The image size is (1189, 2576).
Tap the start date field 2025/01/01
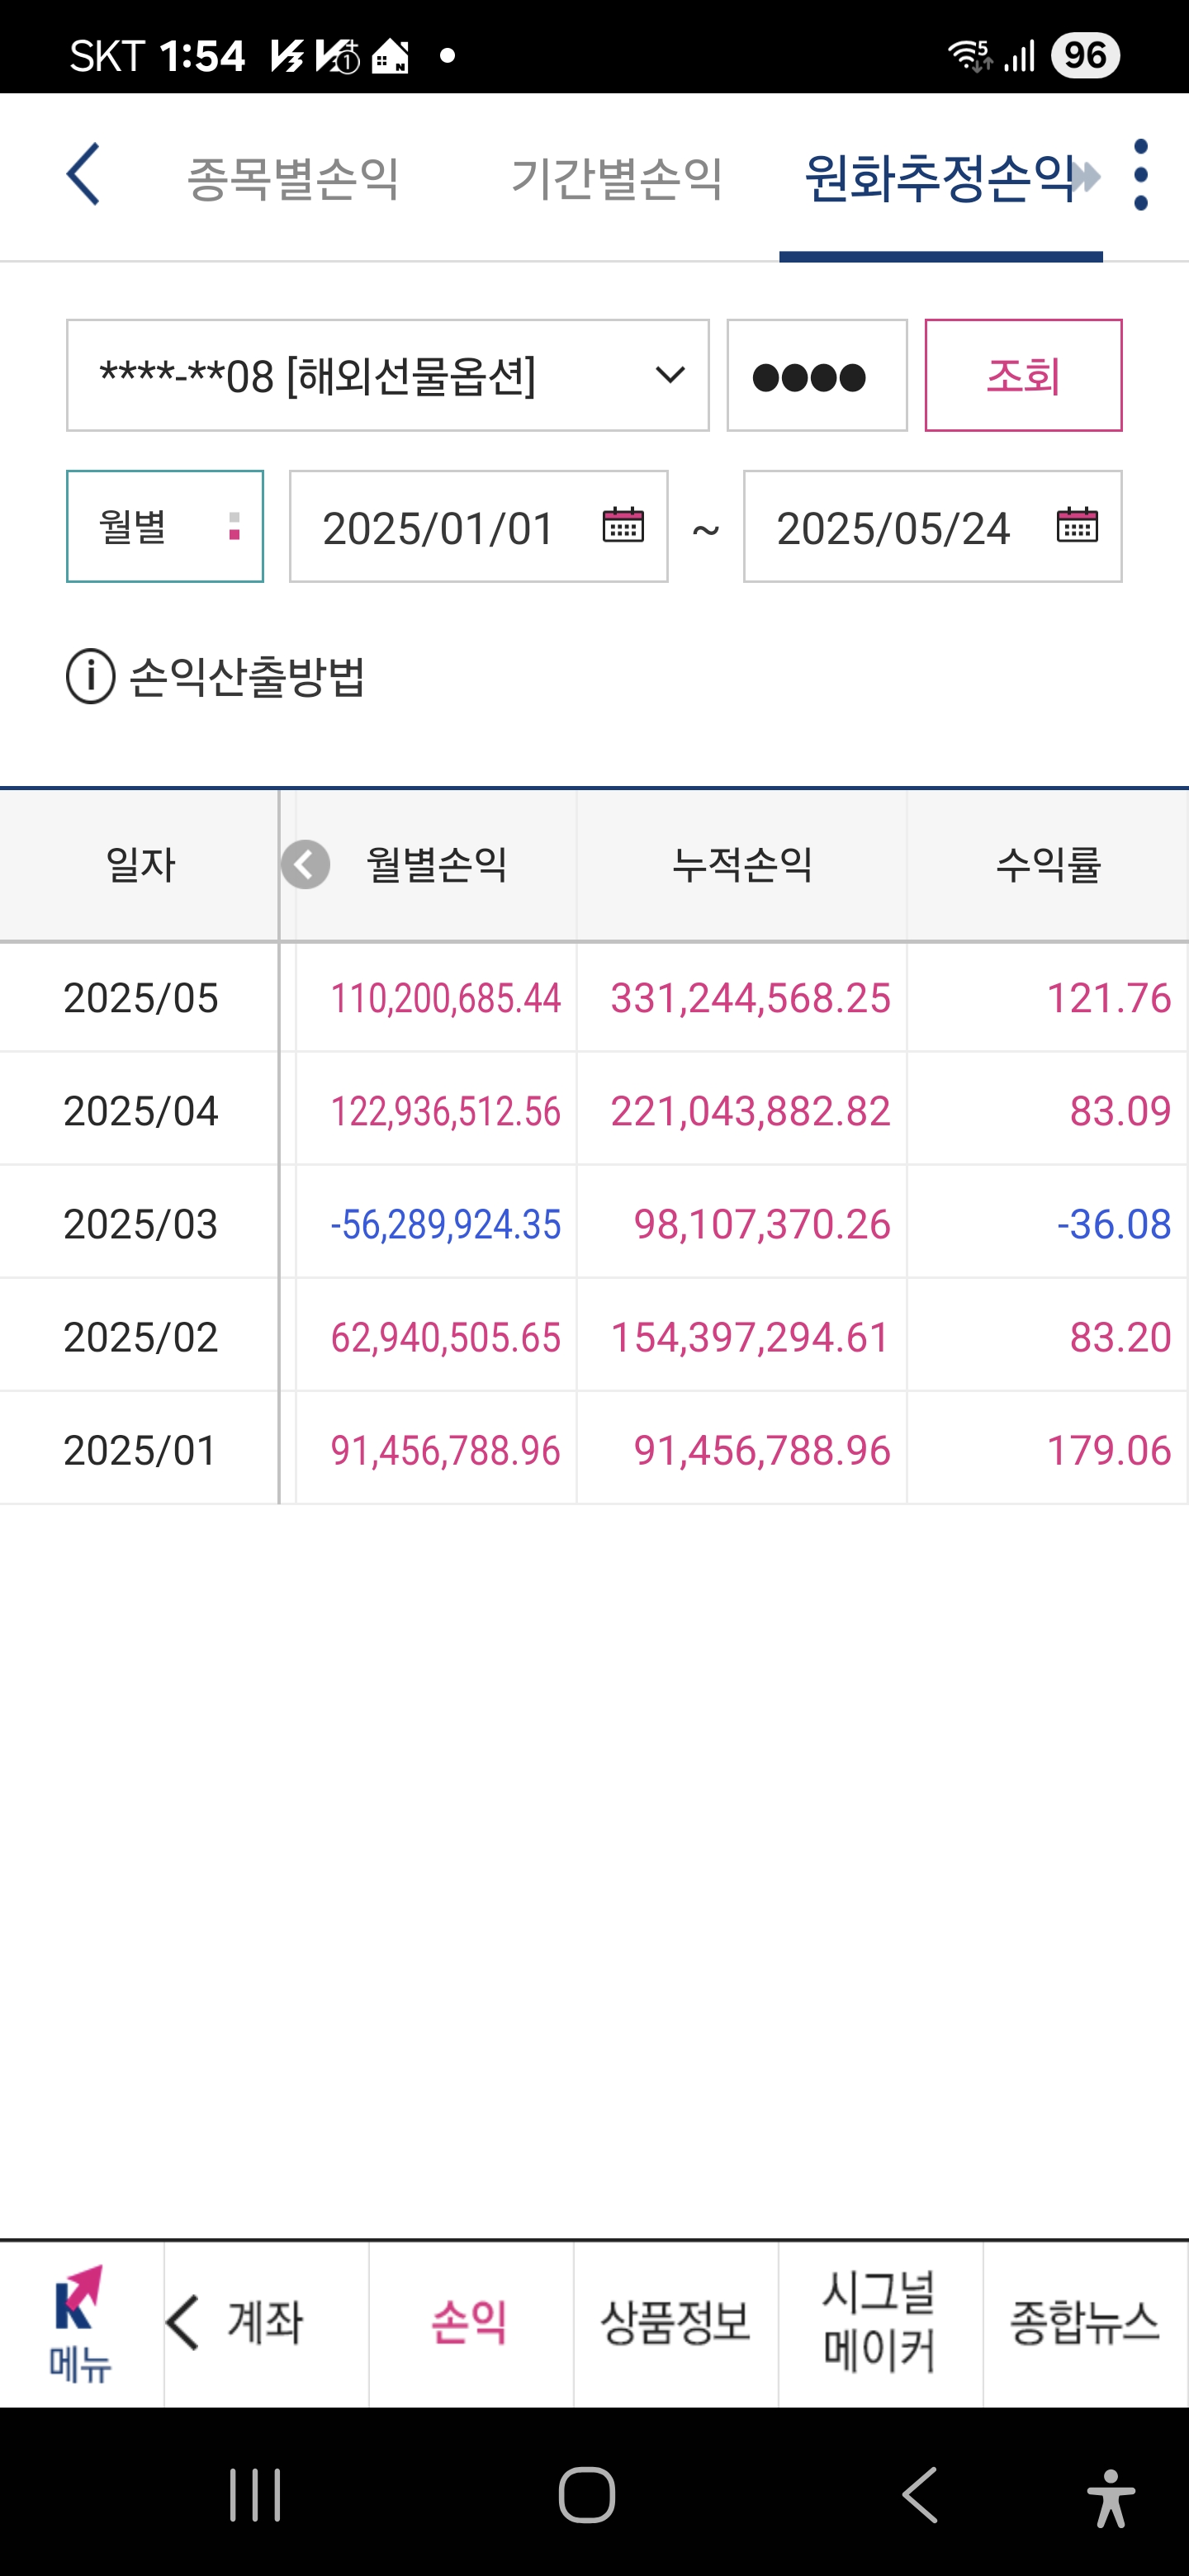pos(479,526)
